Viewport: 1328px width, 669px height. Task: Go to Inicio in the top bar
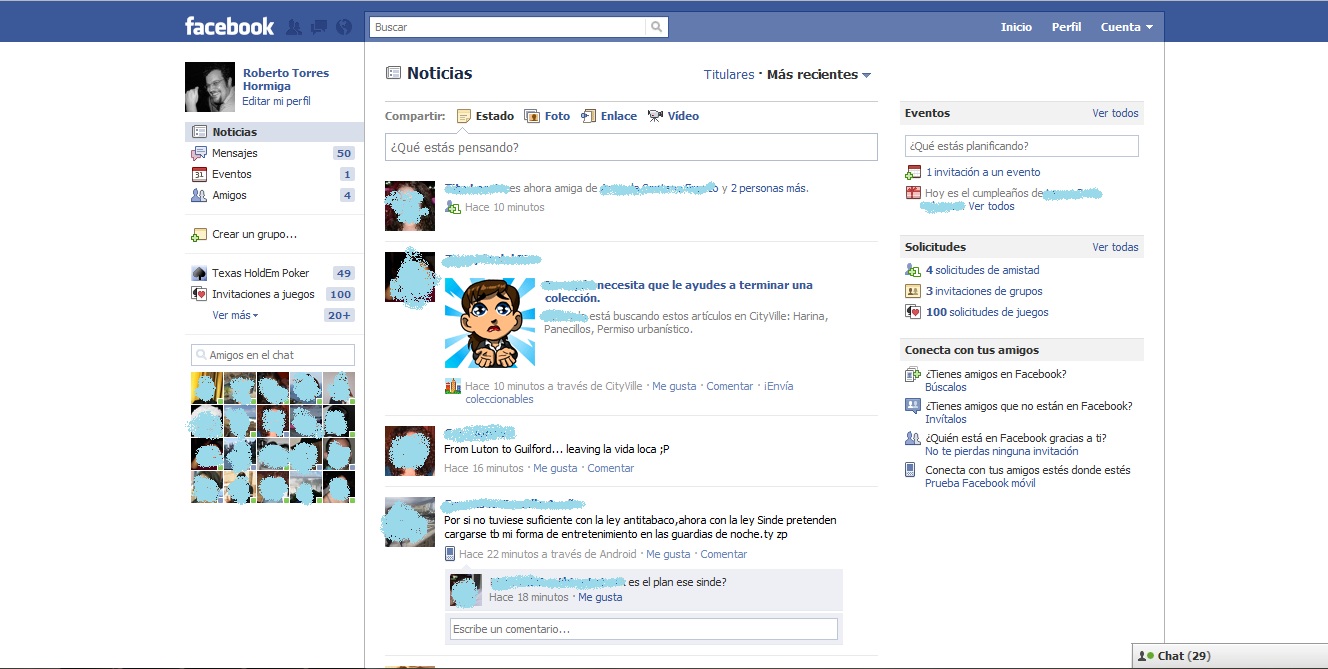(1016, 27)
